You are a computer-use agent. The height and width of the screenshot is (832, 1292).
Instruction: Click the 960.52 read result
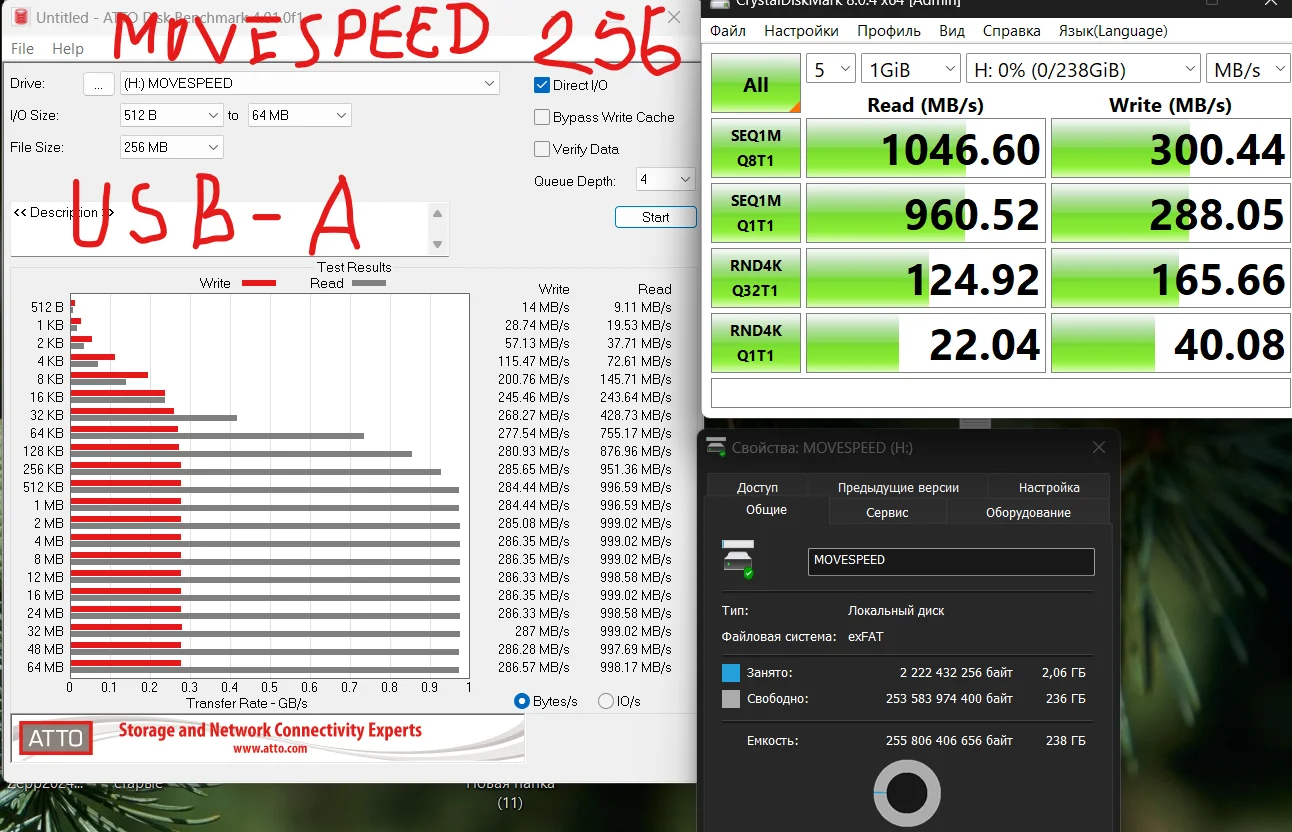click(x=926, y=214)
